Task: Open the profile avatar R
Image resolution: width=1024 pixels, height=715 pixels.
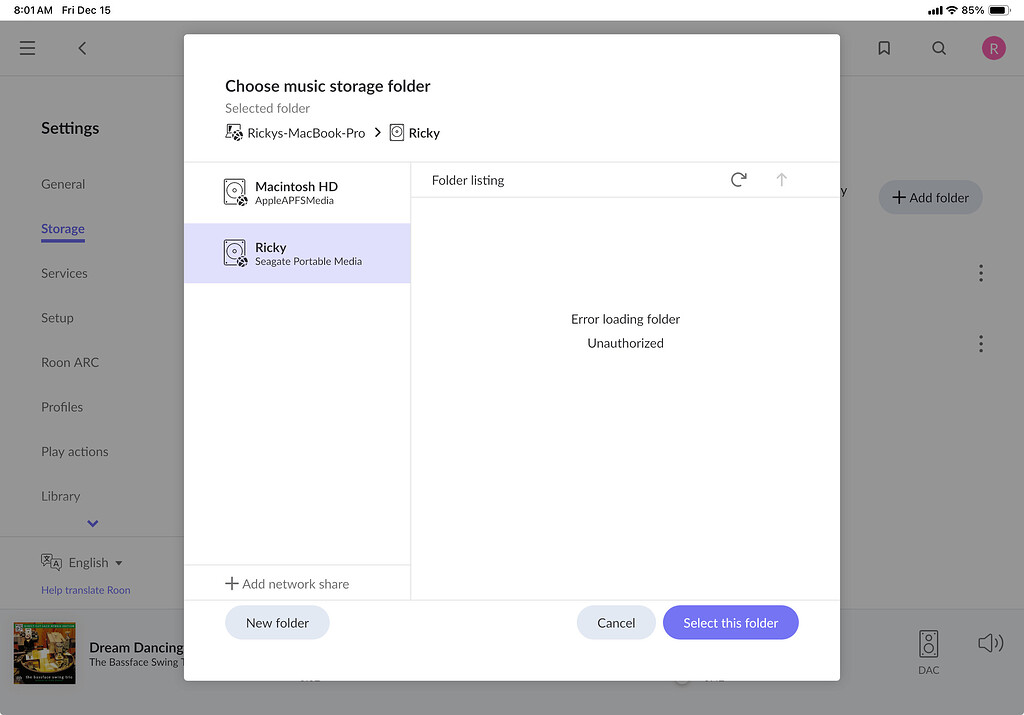Action: [993, 47]
